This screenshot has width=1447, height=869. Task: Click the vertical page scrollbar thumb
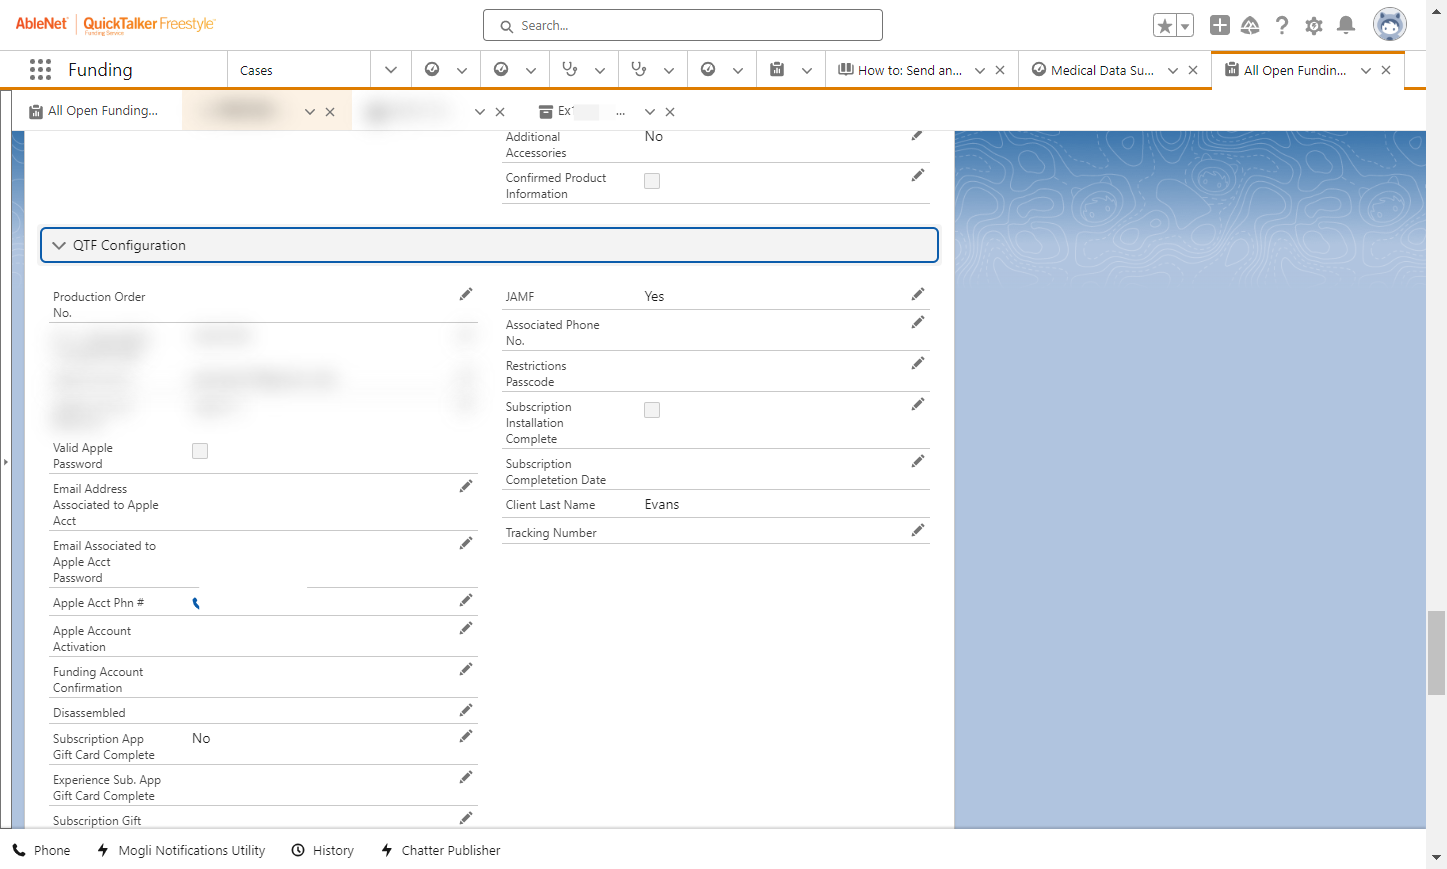(x=1436, y=653)
